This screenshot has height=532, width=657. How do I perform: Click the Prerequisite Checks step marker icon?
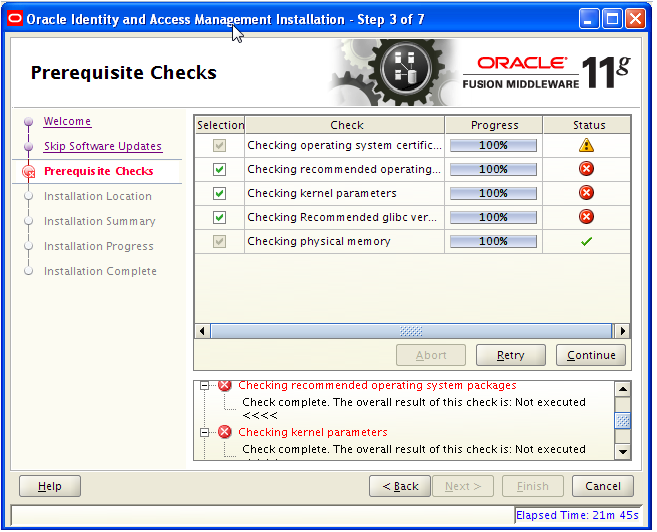pyautogui.click(x=28, y=172)
